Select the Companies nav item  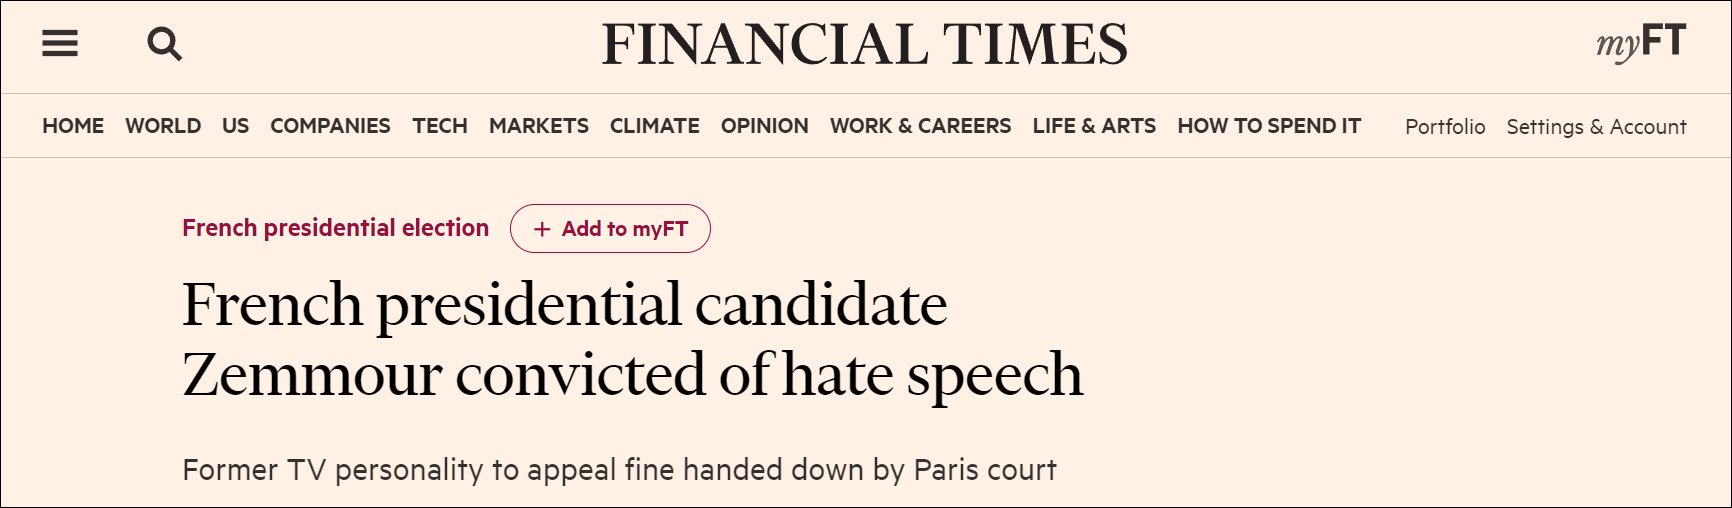[x=330, y=126]
